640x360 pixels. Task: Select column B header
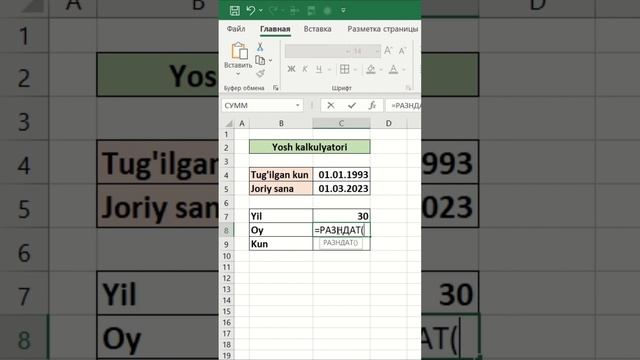(281, 123)
